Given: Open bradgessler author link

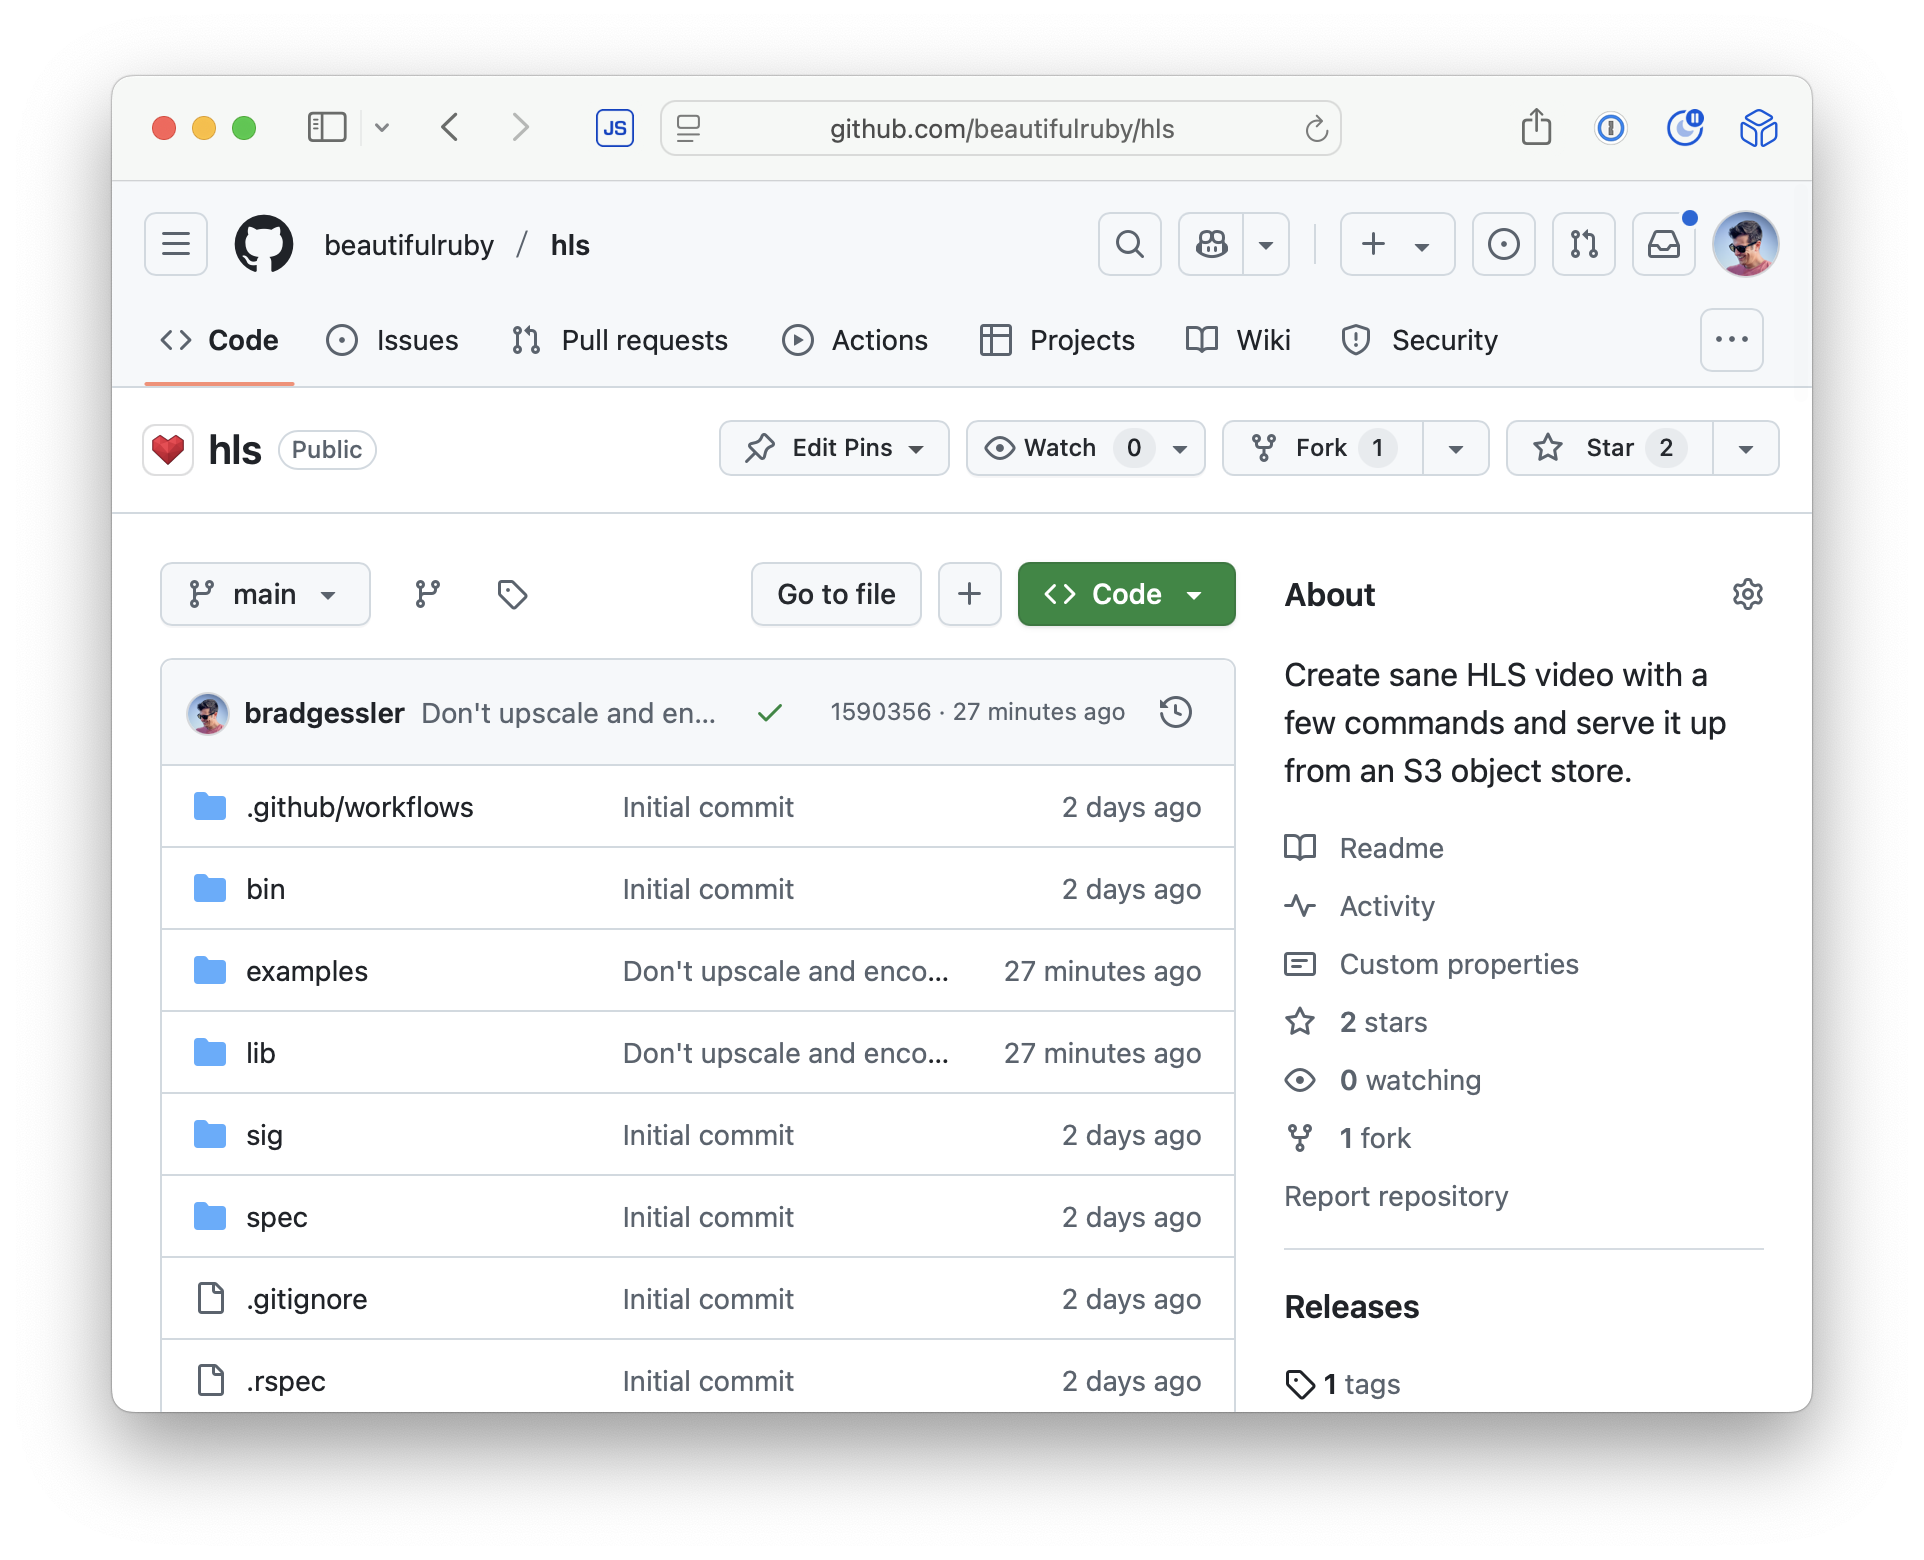Looking at the screenshot, I should click(x=324, y=713).
